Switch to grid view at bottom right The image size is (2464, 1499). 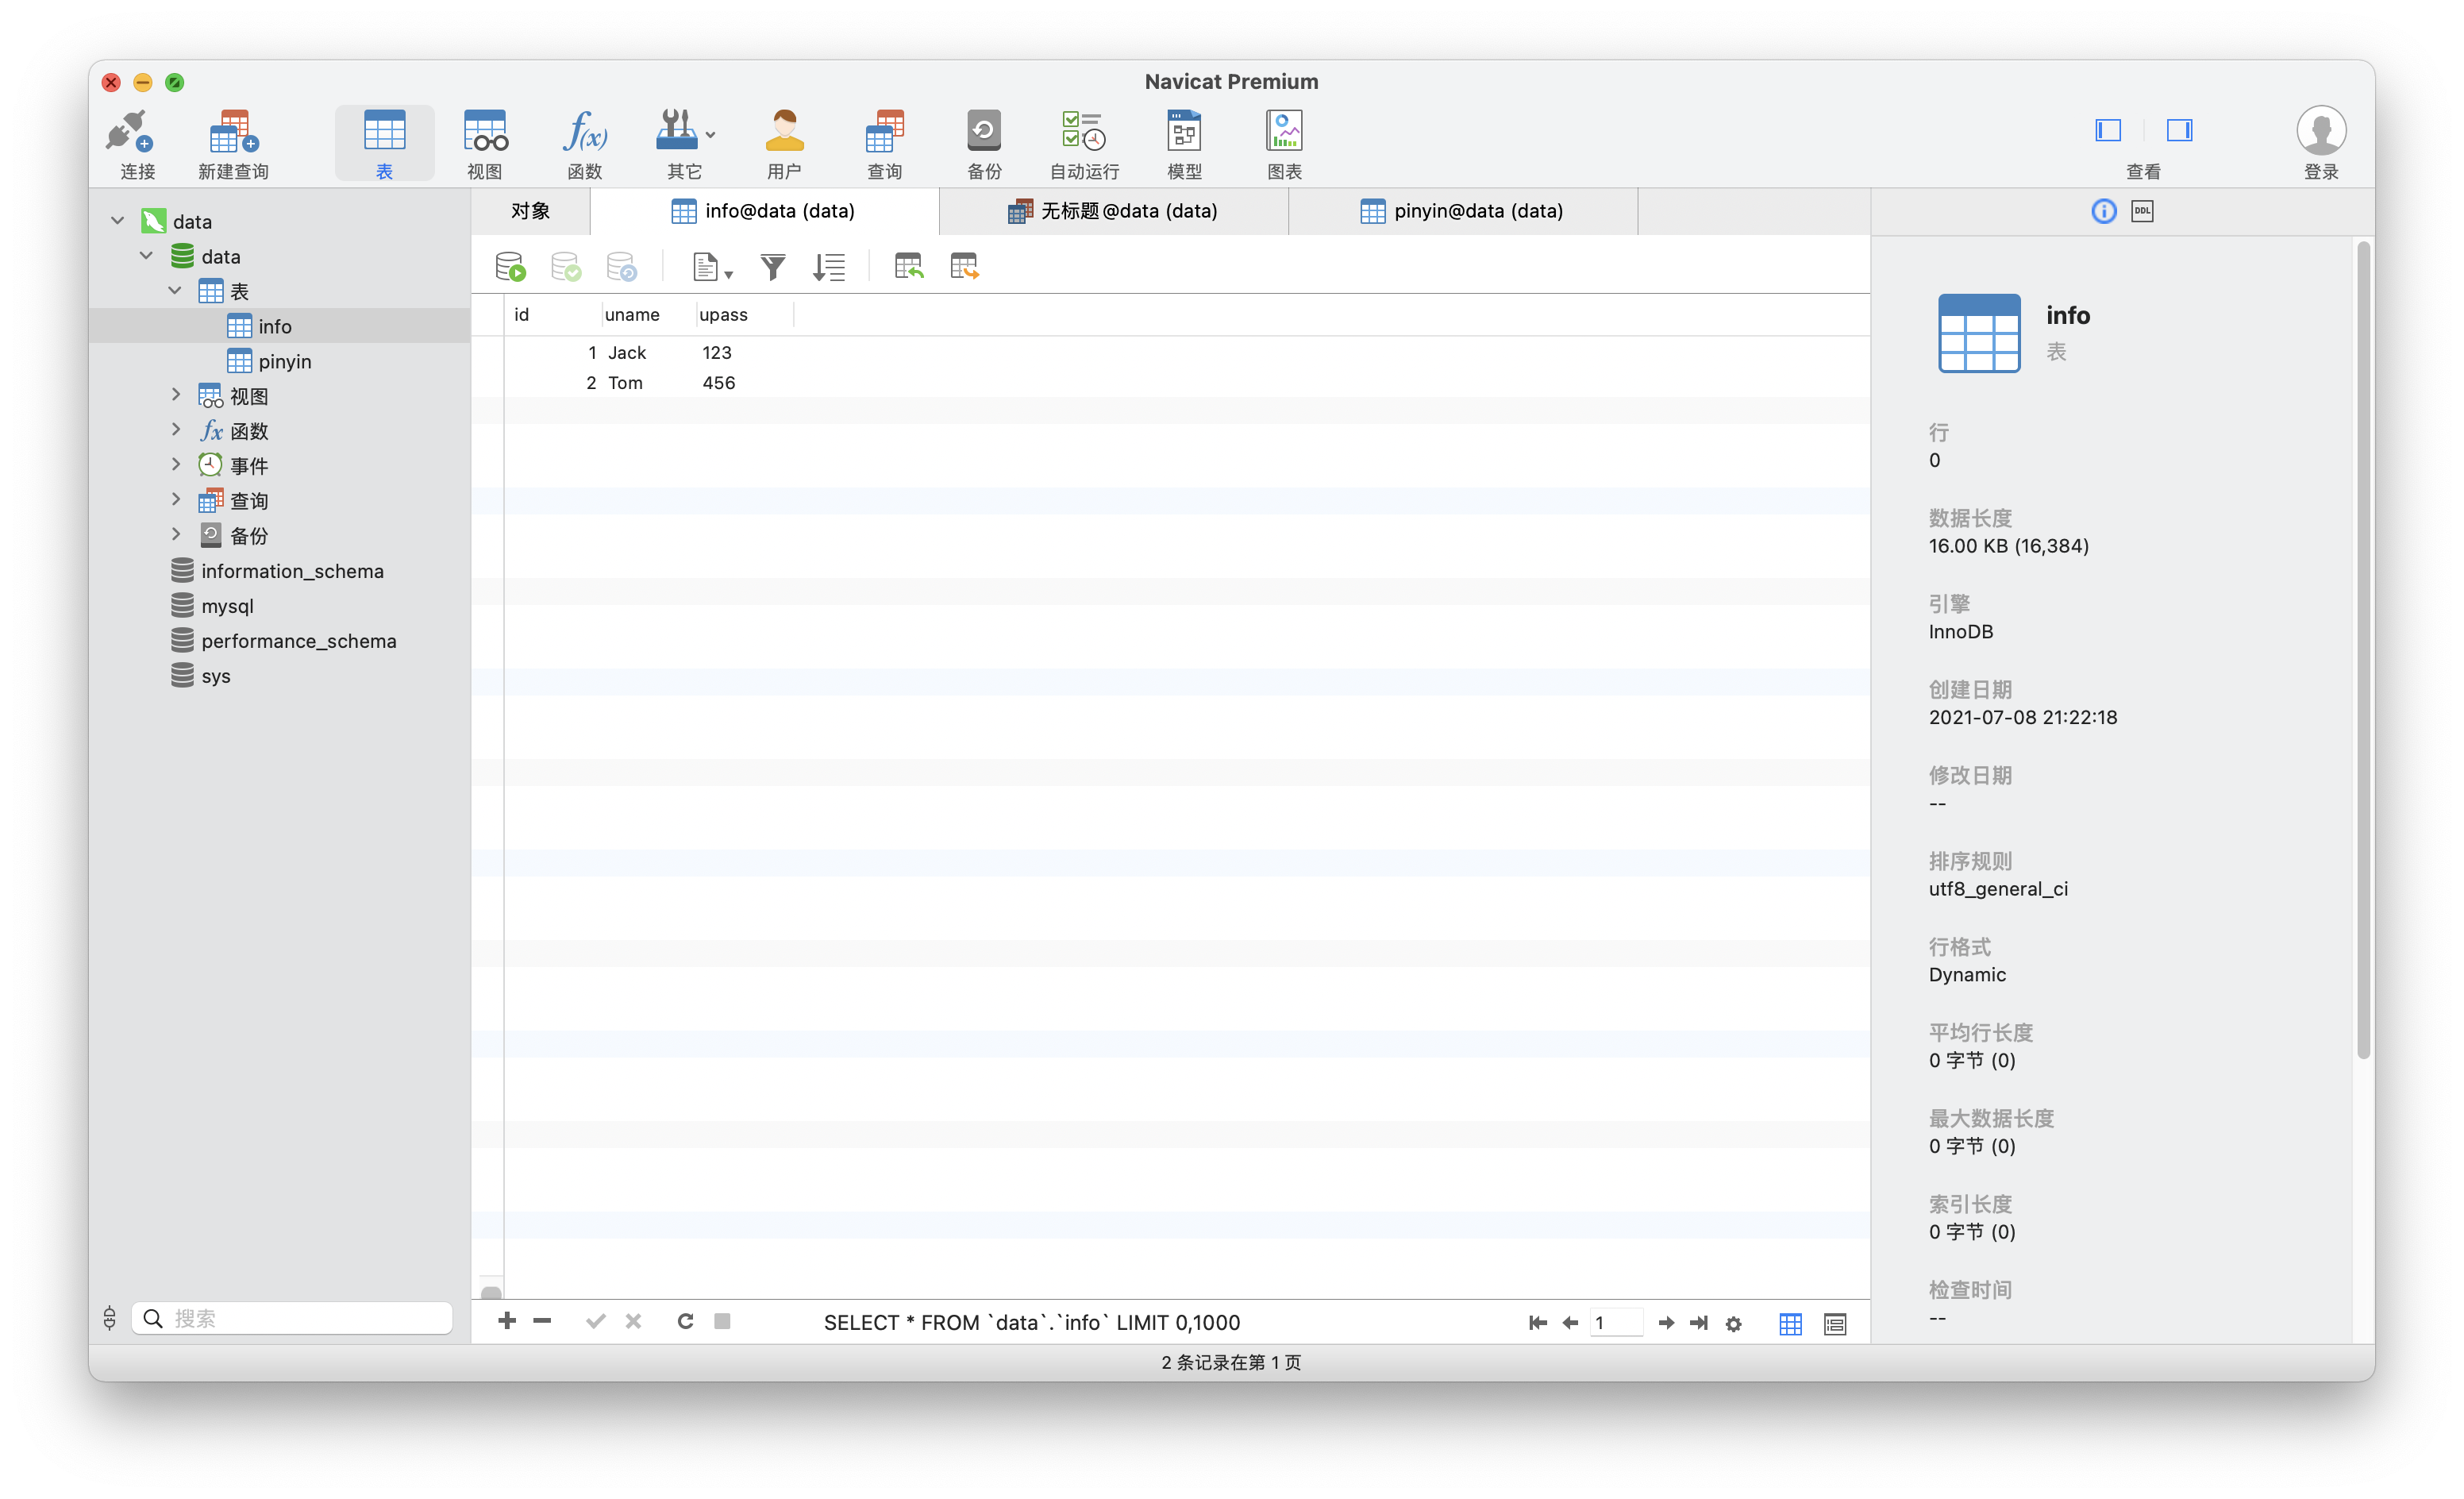[x=1790, y=1324]
